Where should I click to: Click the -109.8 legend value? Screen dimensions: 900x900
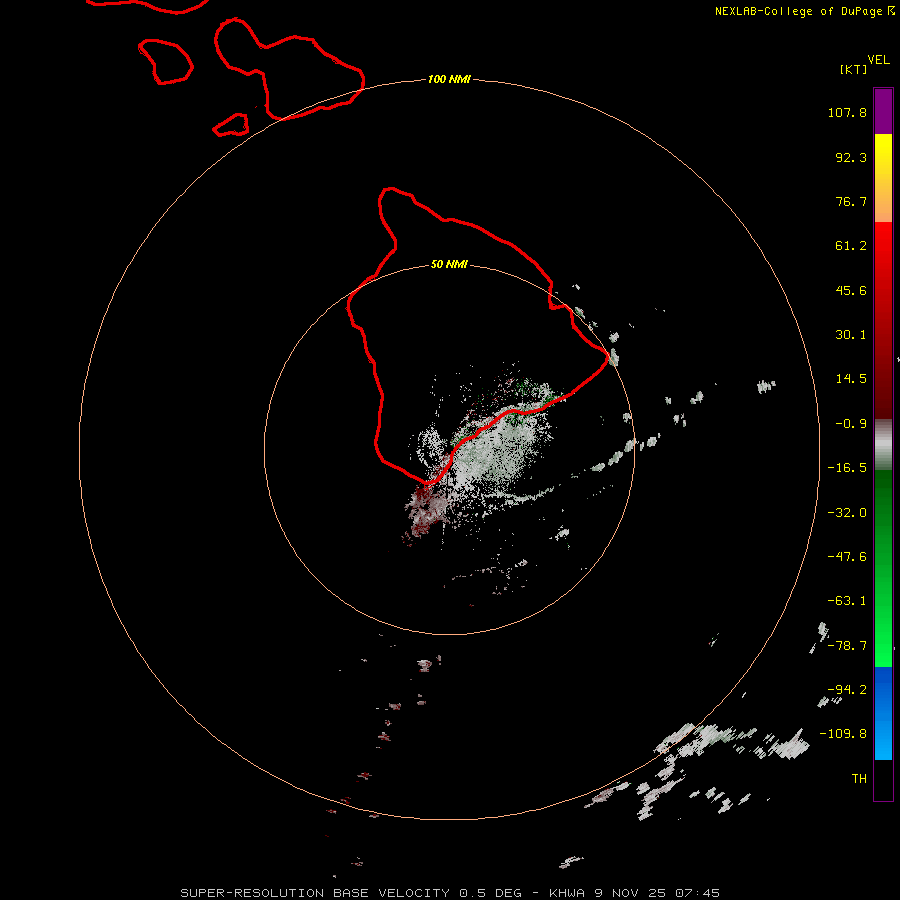(x=844, y=734)
